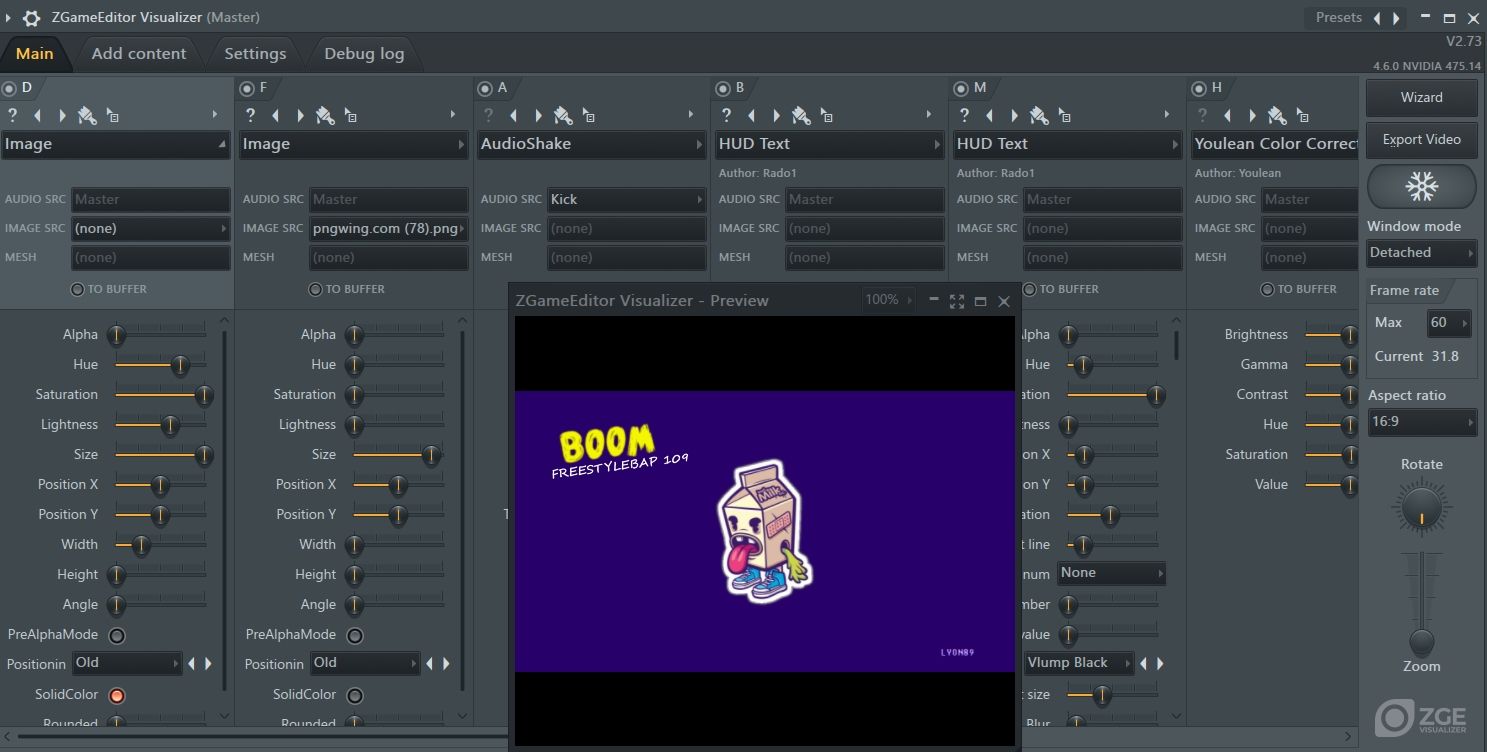Viewport: 1487px width, 752px height.
Task: Step the layer D Positionin value forward
Action: tap(208, 663)
